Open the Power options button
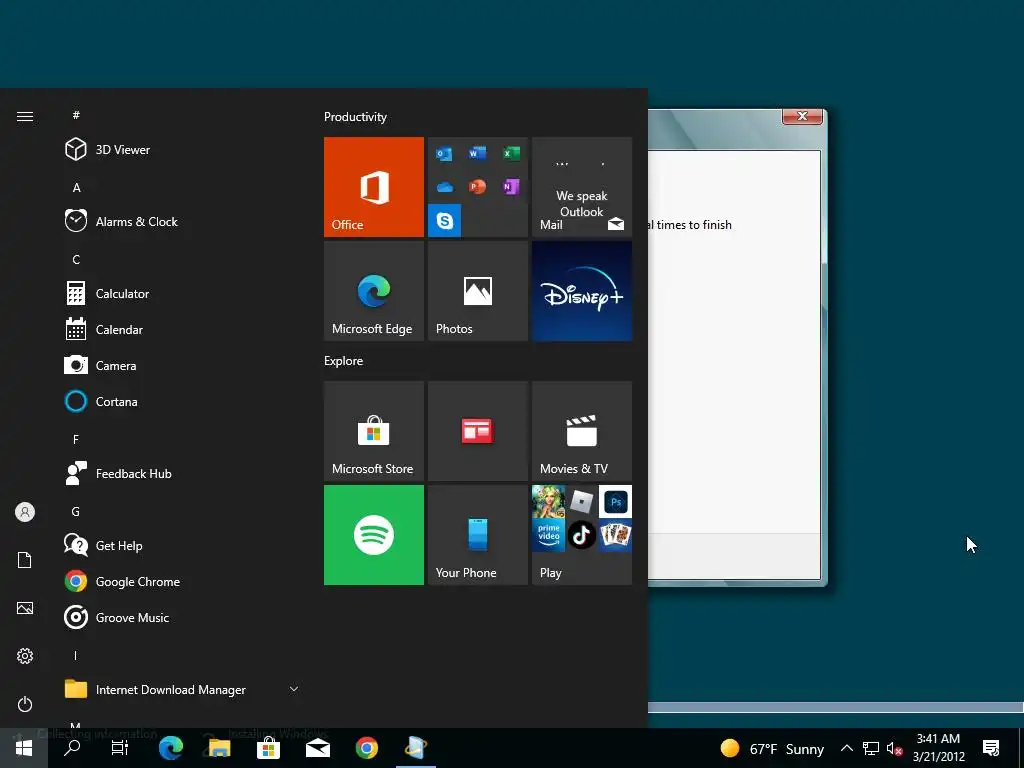This screenshot has width=1024, height=768. 25,704
